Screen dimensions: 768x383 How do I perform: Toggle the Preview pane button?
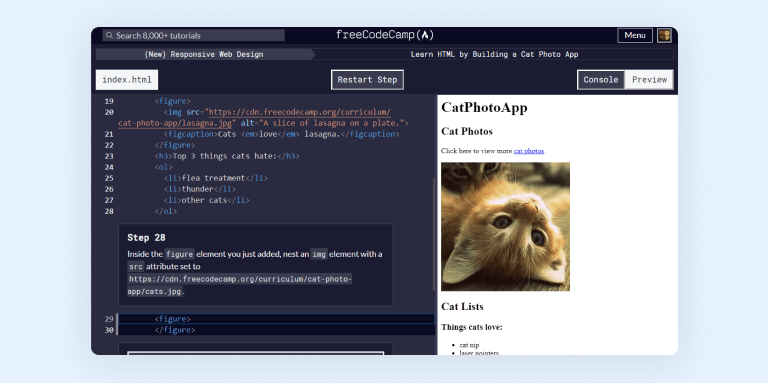(649, 80)
